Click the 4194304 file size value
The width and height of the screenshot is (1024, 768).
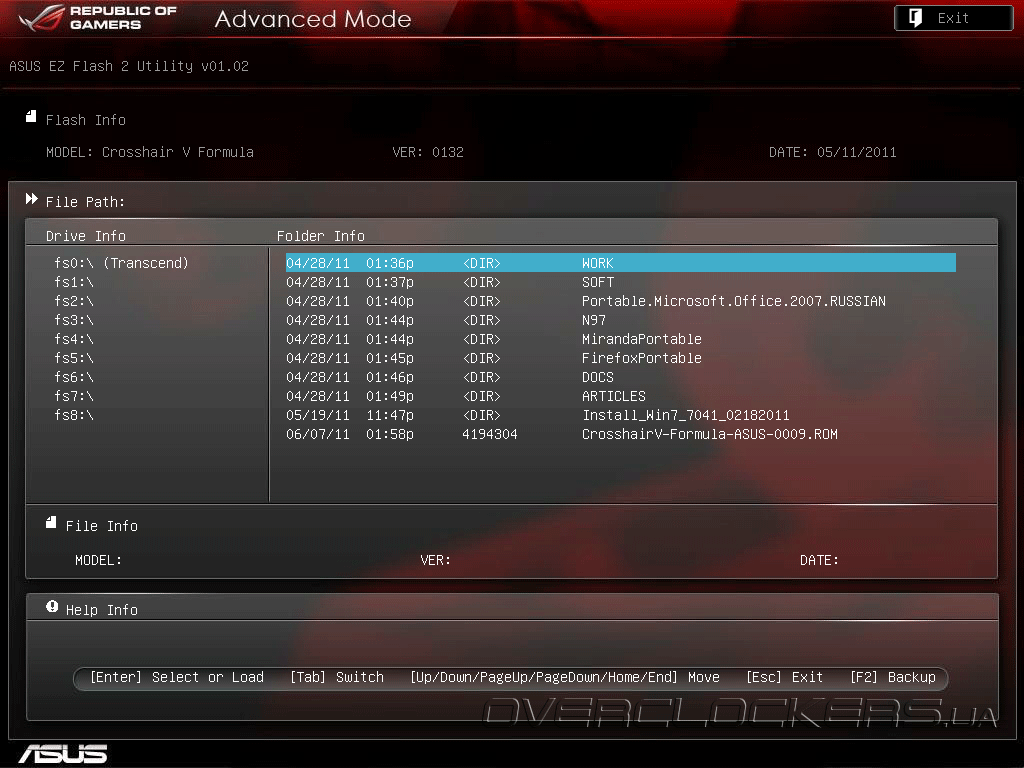point(490,434)
